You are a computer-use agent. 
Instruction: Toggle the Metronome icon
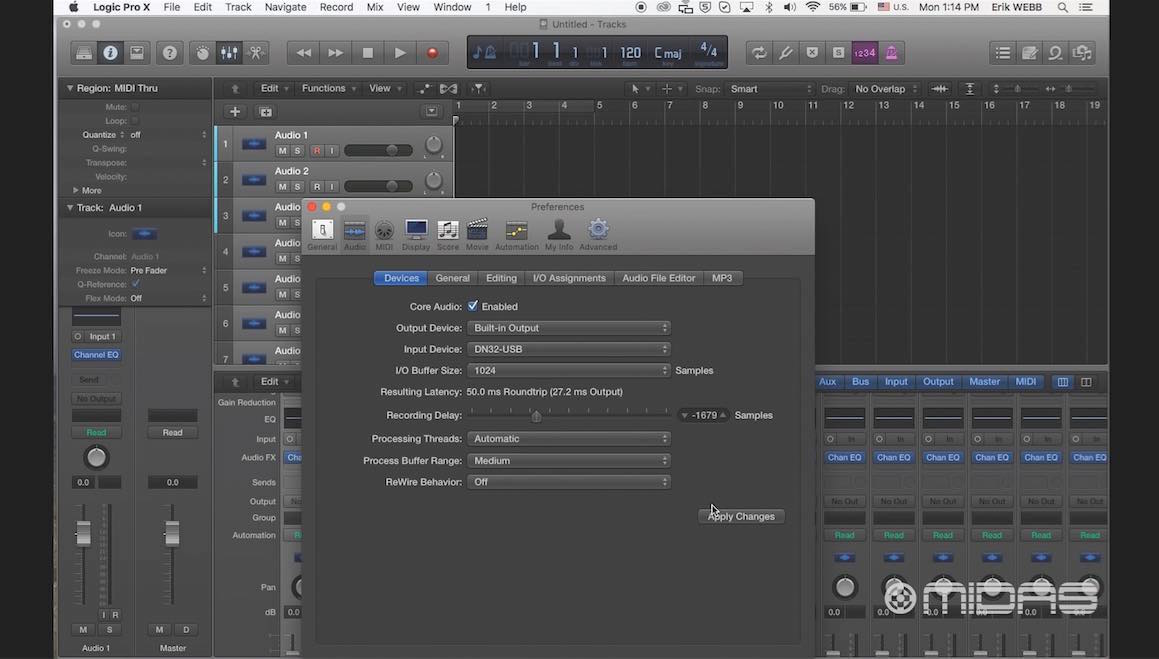891,52
